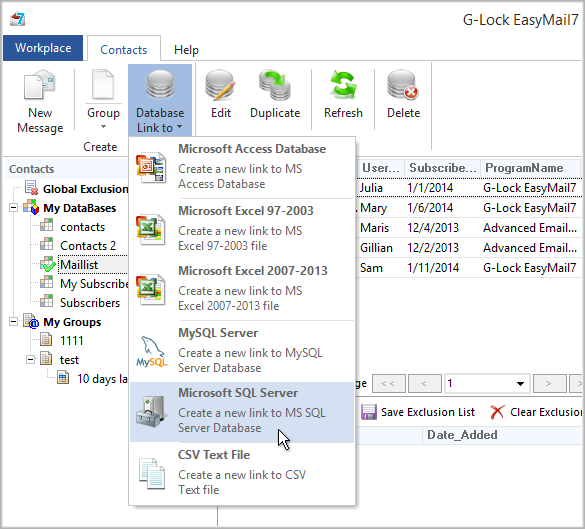Screen dimensions: 585x529
Task: Switch to the Contacts tab
Action: (x=124, y=49)
